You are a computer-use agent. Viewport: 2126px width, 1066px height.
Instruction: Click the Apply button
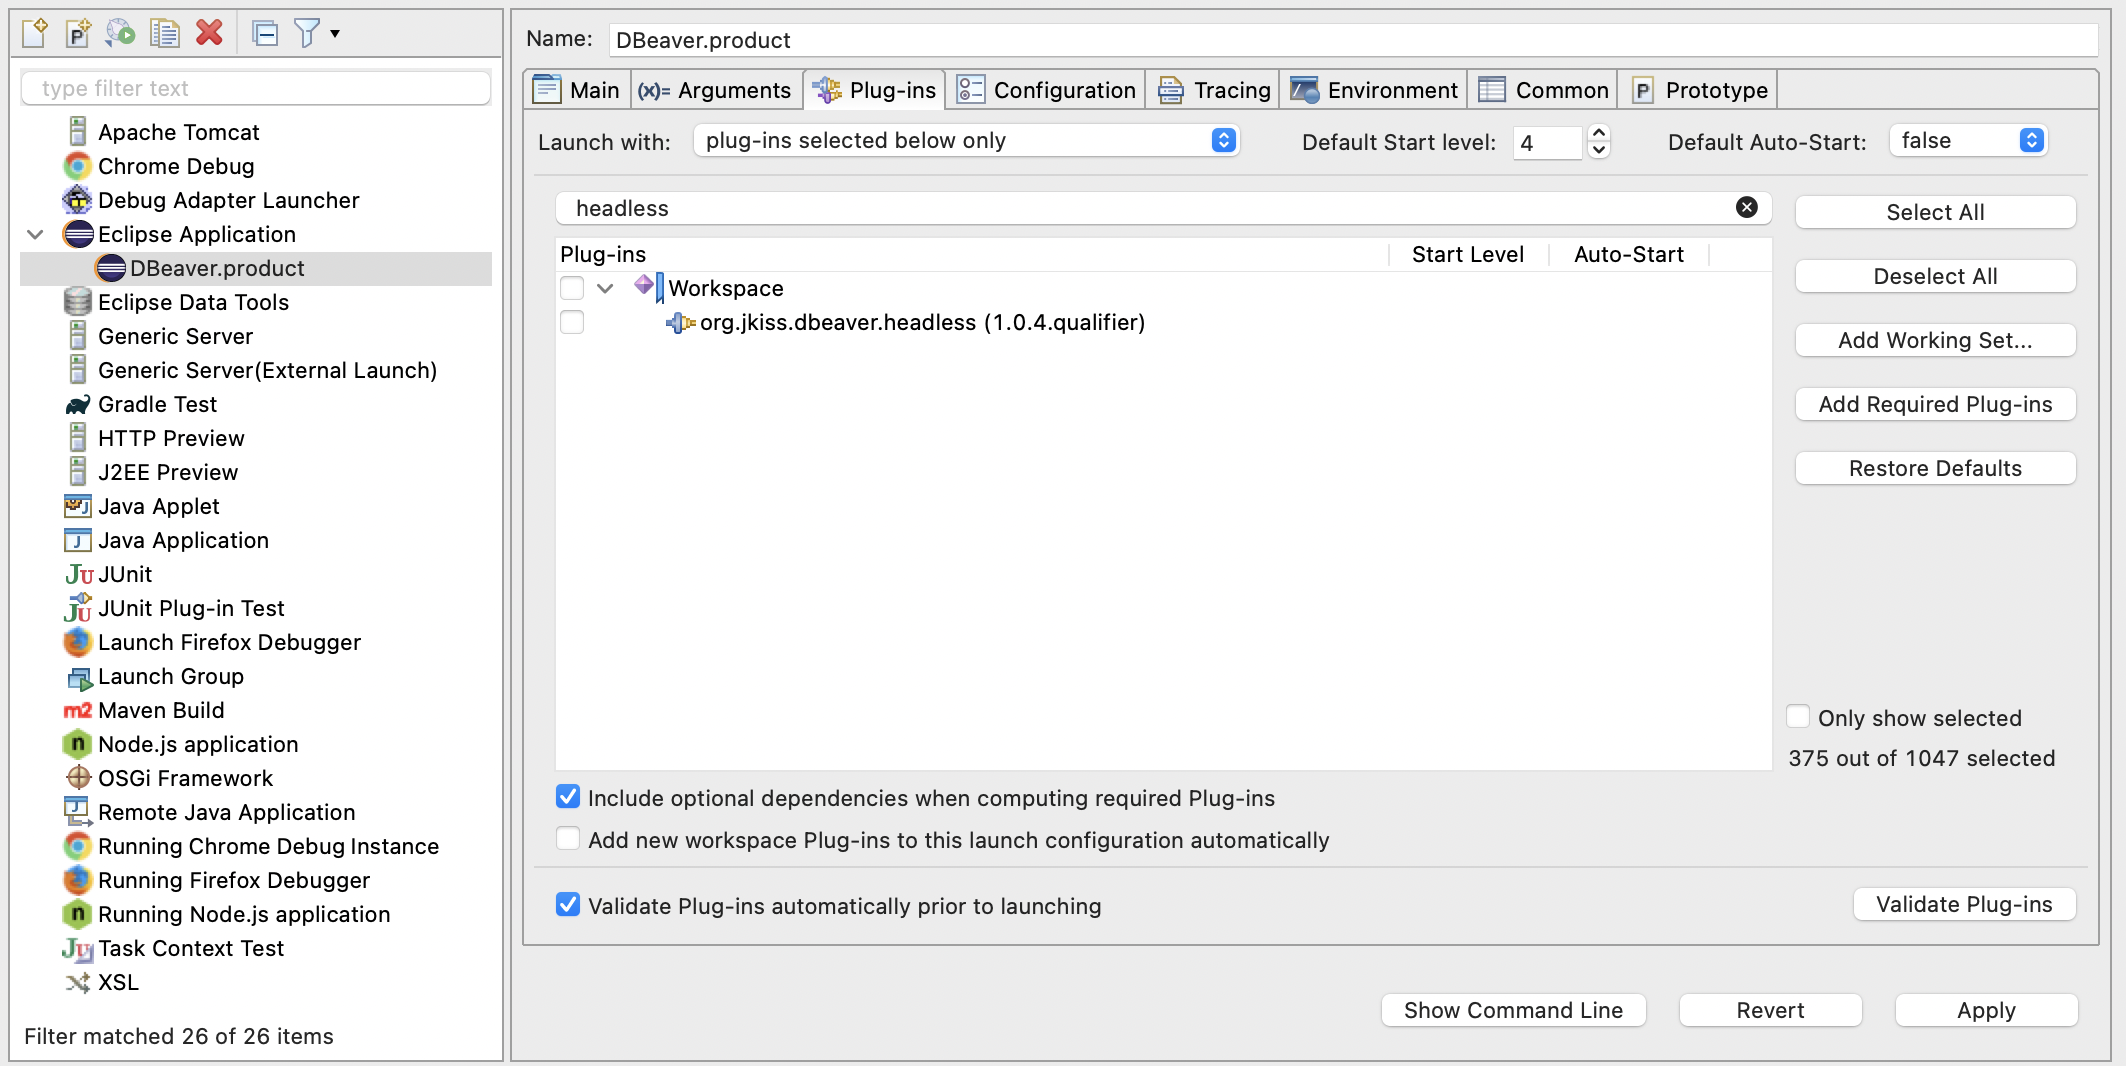pyautogui.click(x=1986, y=1010)
